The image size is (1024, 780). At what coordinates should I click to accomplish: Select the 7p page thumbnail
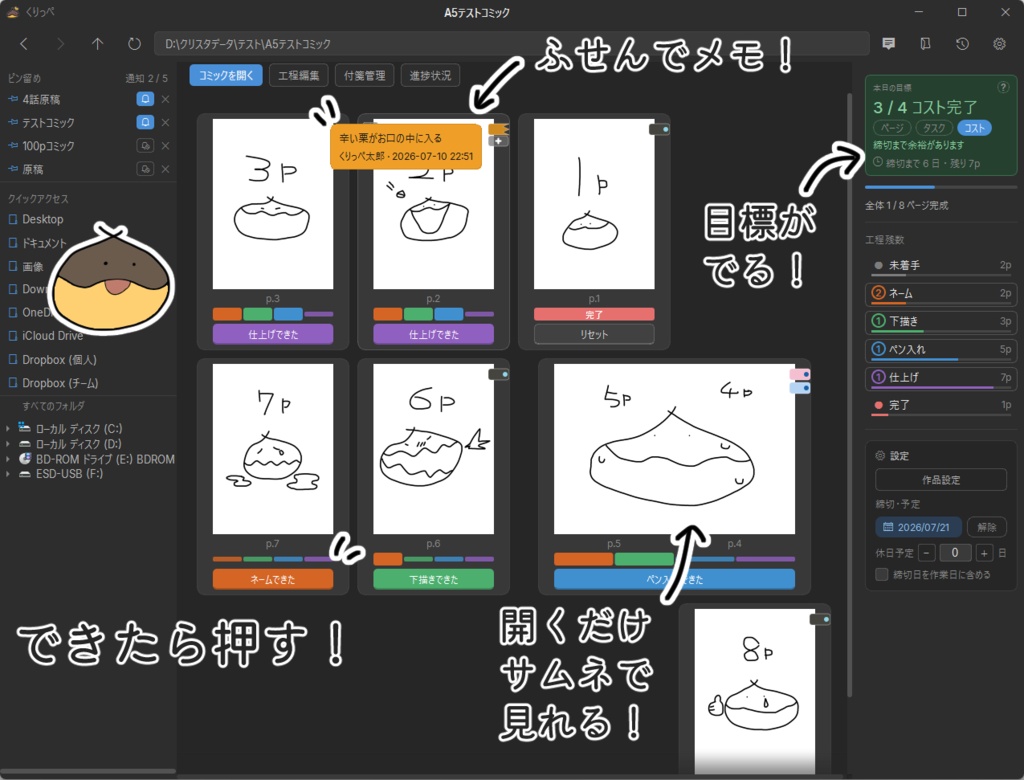coord(273,449)
